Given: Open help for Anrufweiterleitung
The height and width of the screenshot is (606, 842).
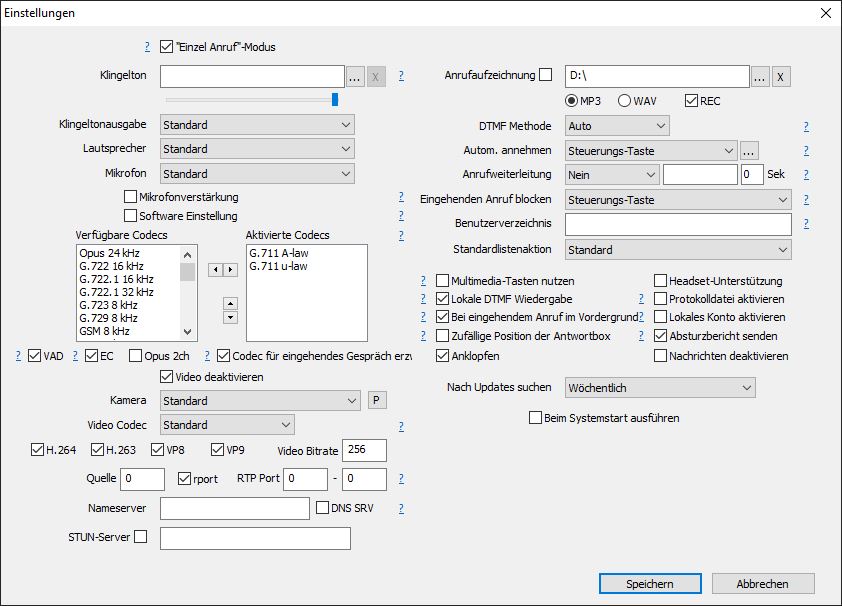Looking at the screenshot, I should (x=806, y=174).
